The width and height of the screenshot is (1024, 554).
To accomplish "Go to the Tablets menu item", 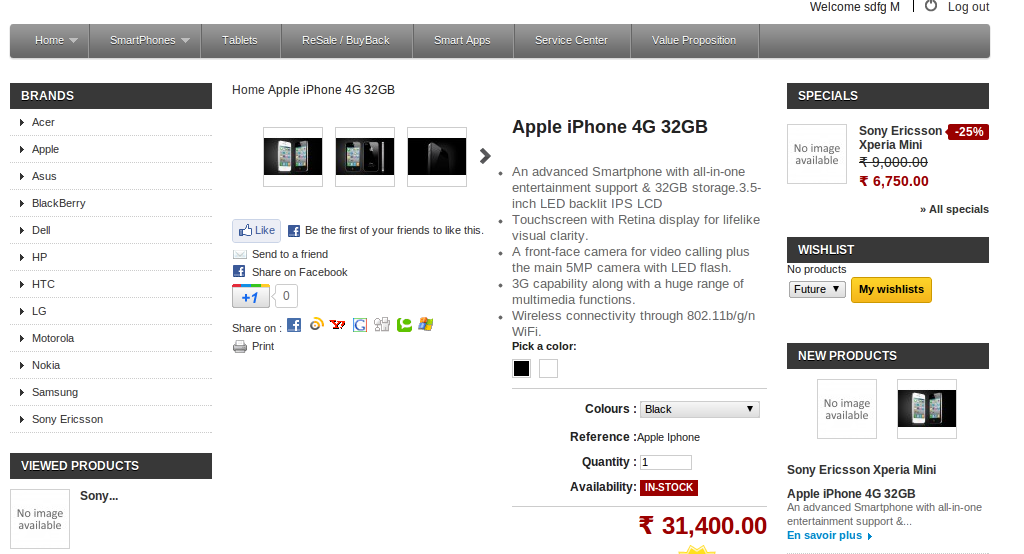I will 240,41.
